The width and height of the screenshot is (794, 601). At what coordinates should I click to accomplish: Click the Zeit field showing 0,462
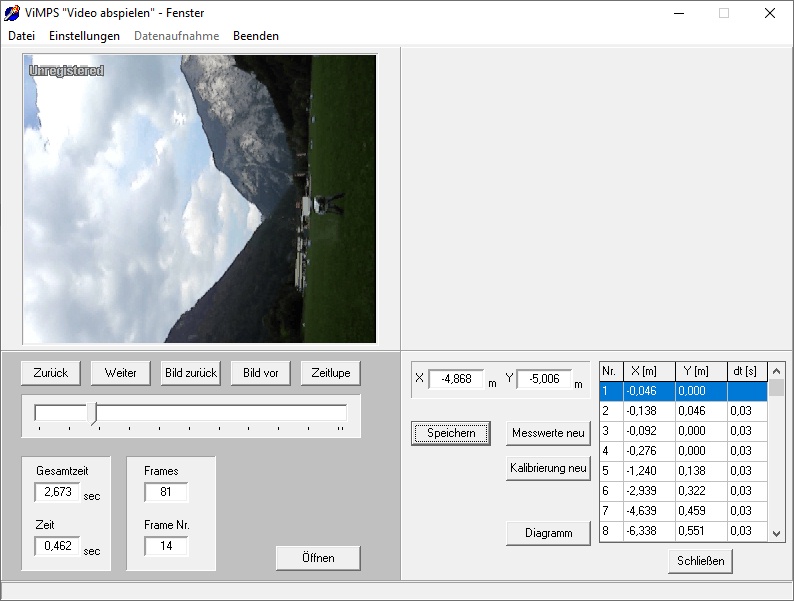[x=57, y=546]
